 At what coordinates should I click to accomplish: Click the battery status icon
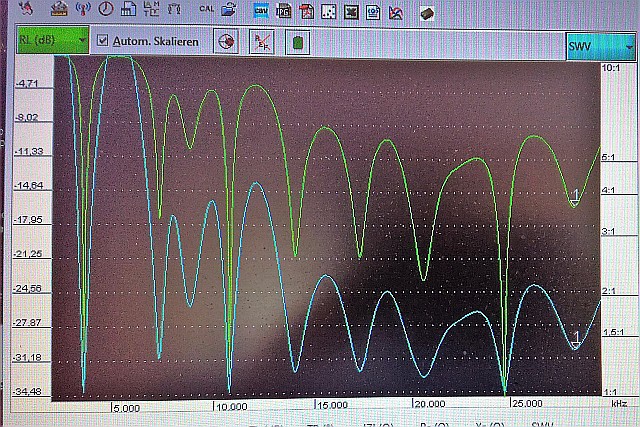(x=297, y=43)
